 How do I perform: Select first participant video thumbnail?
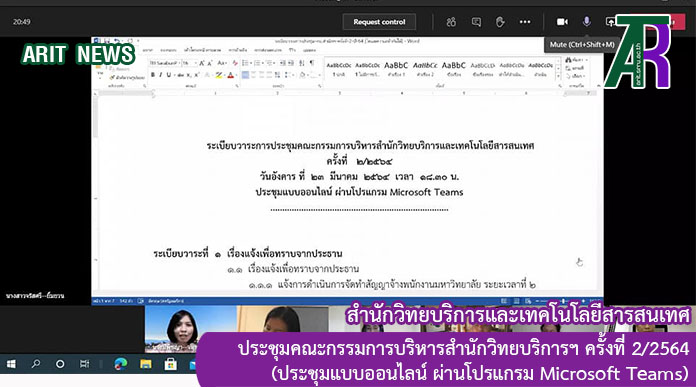pos(191,329)
